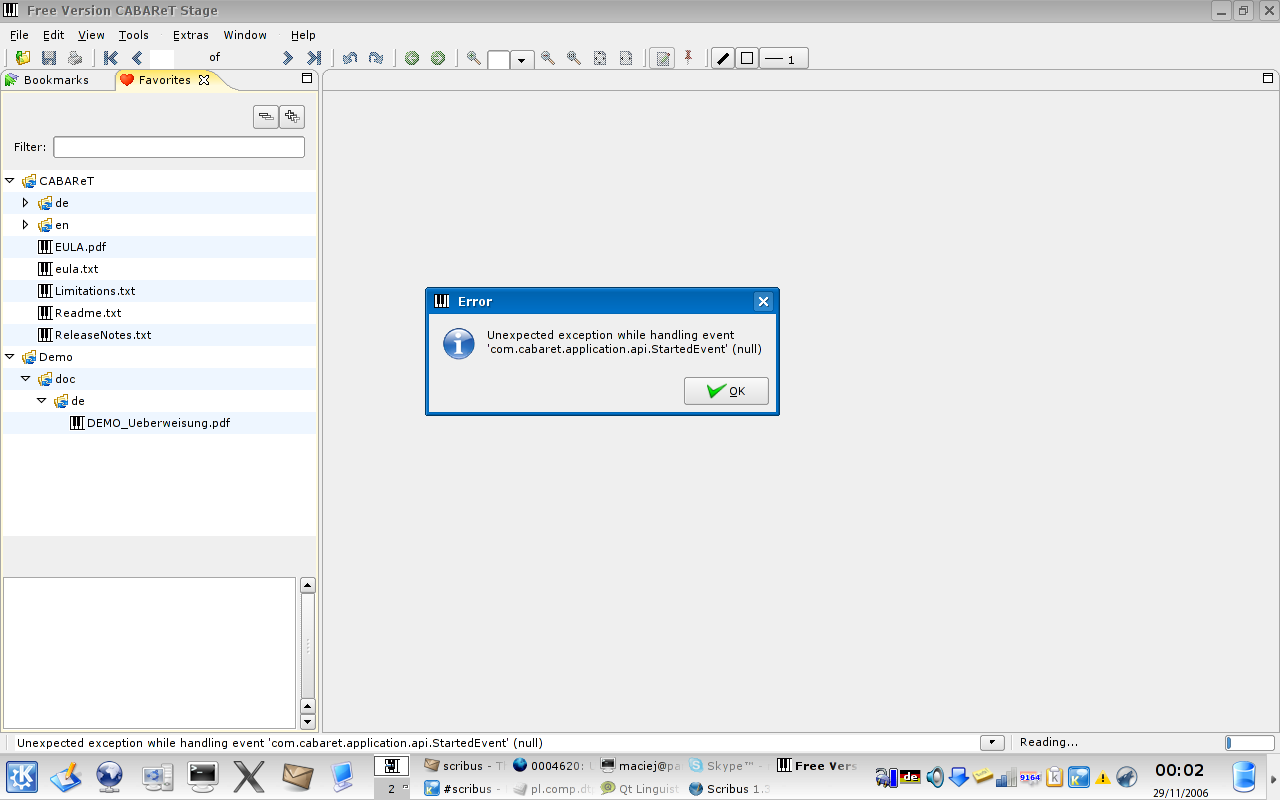Click the Filter text field
The height and width of the screenshot is (800, 1280).
(x=179, y=147)
